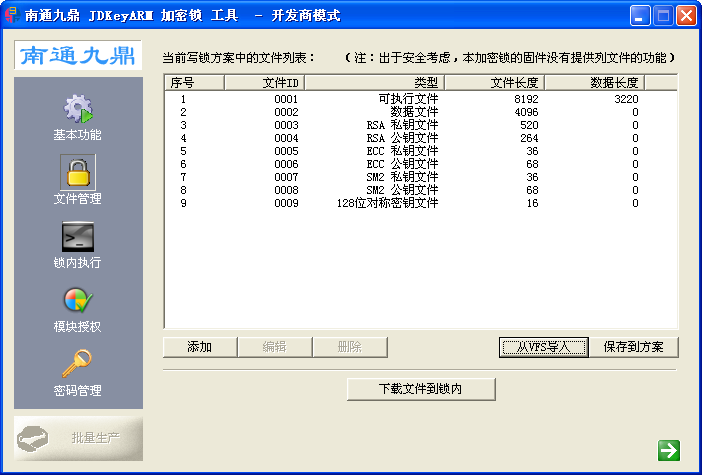This screenshot has width=702, height=475.
Task: Select the SM2 公钥文件 row
Action: tap(421, 190)
